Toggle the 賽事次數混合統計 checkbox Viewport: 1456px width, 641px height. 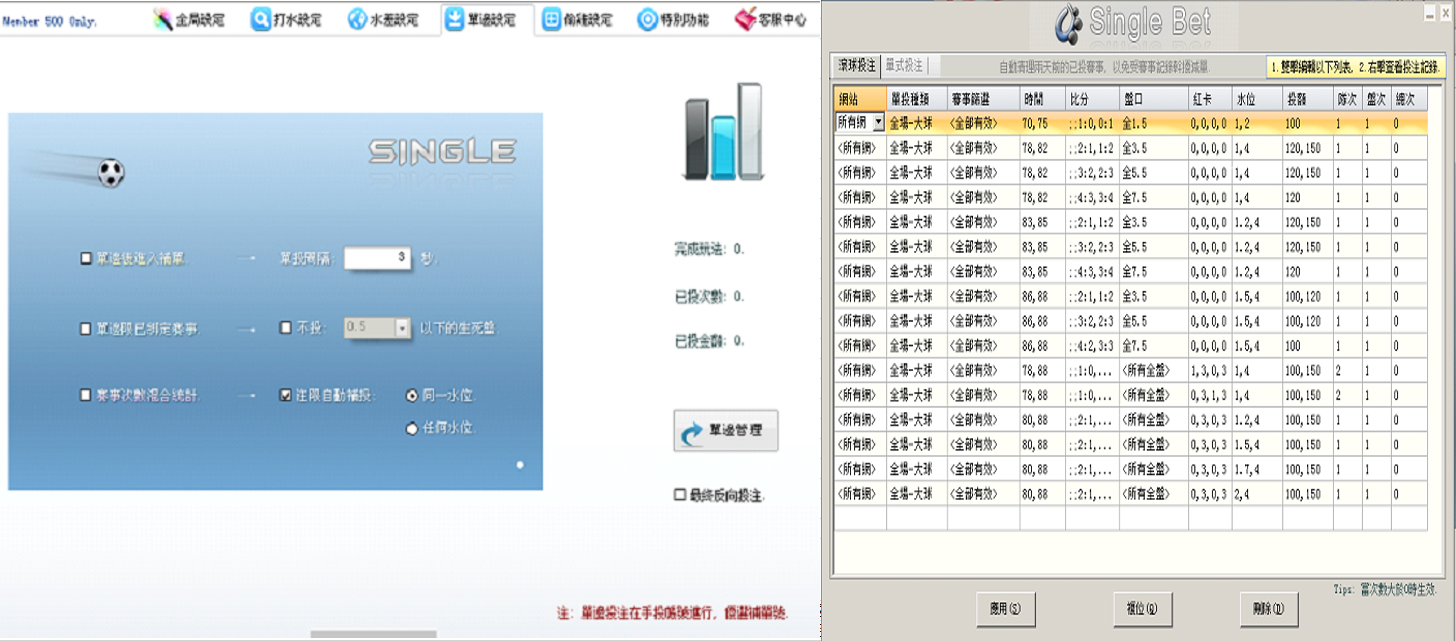pos(86,395)
